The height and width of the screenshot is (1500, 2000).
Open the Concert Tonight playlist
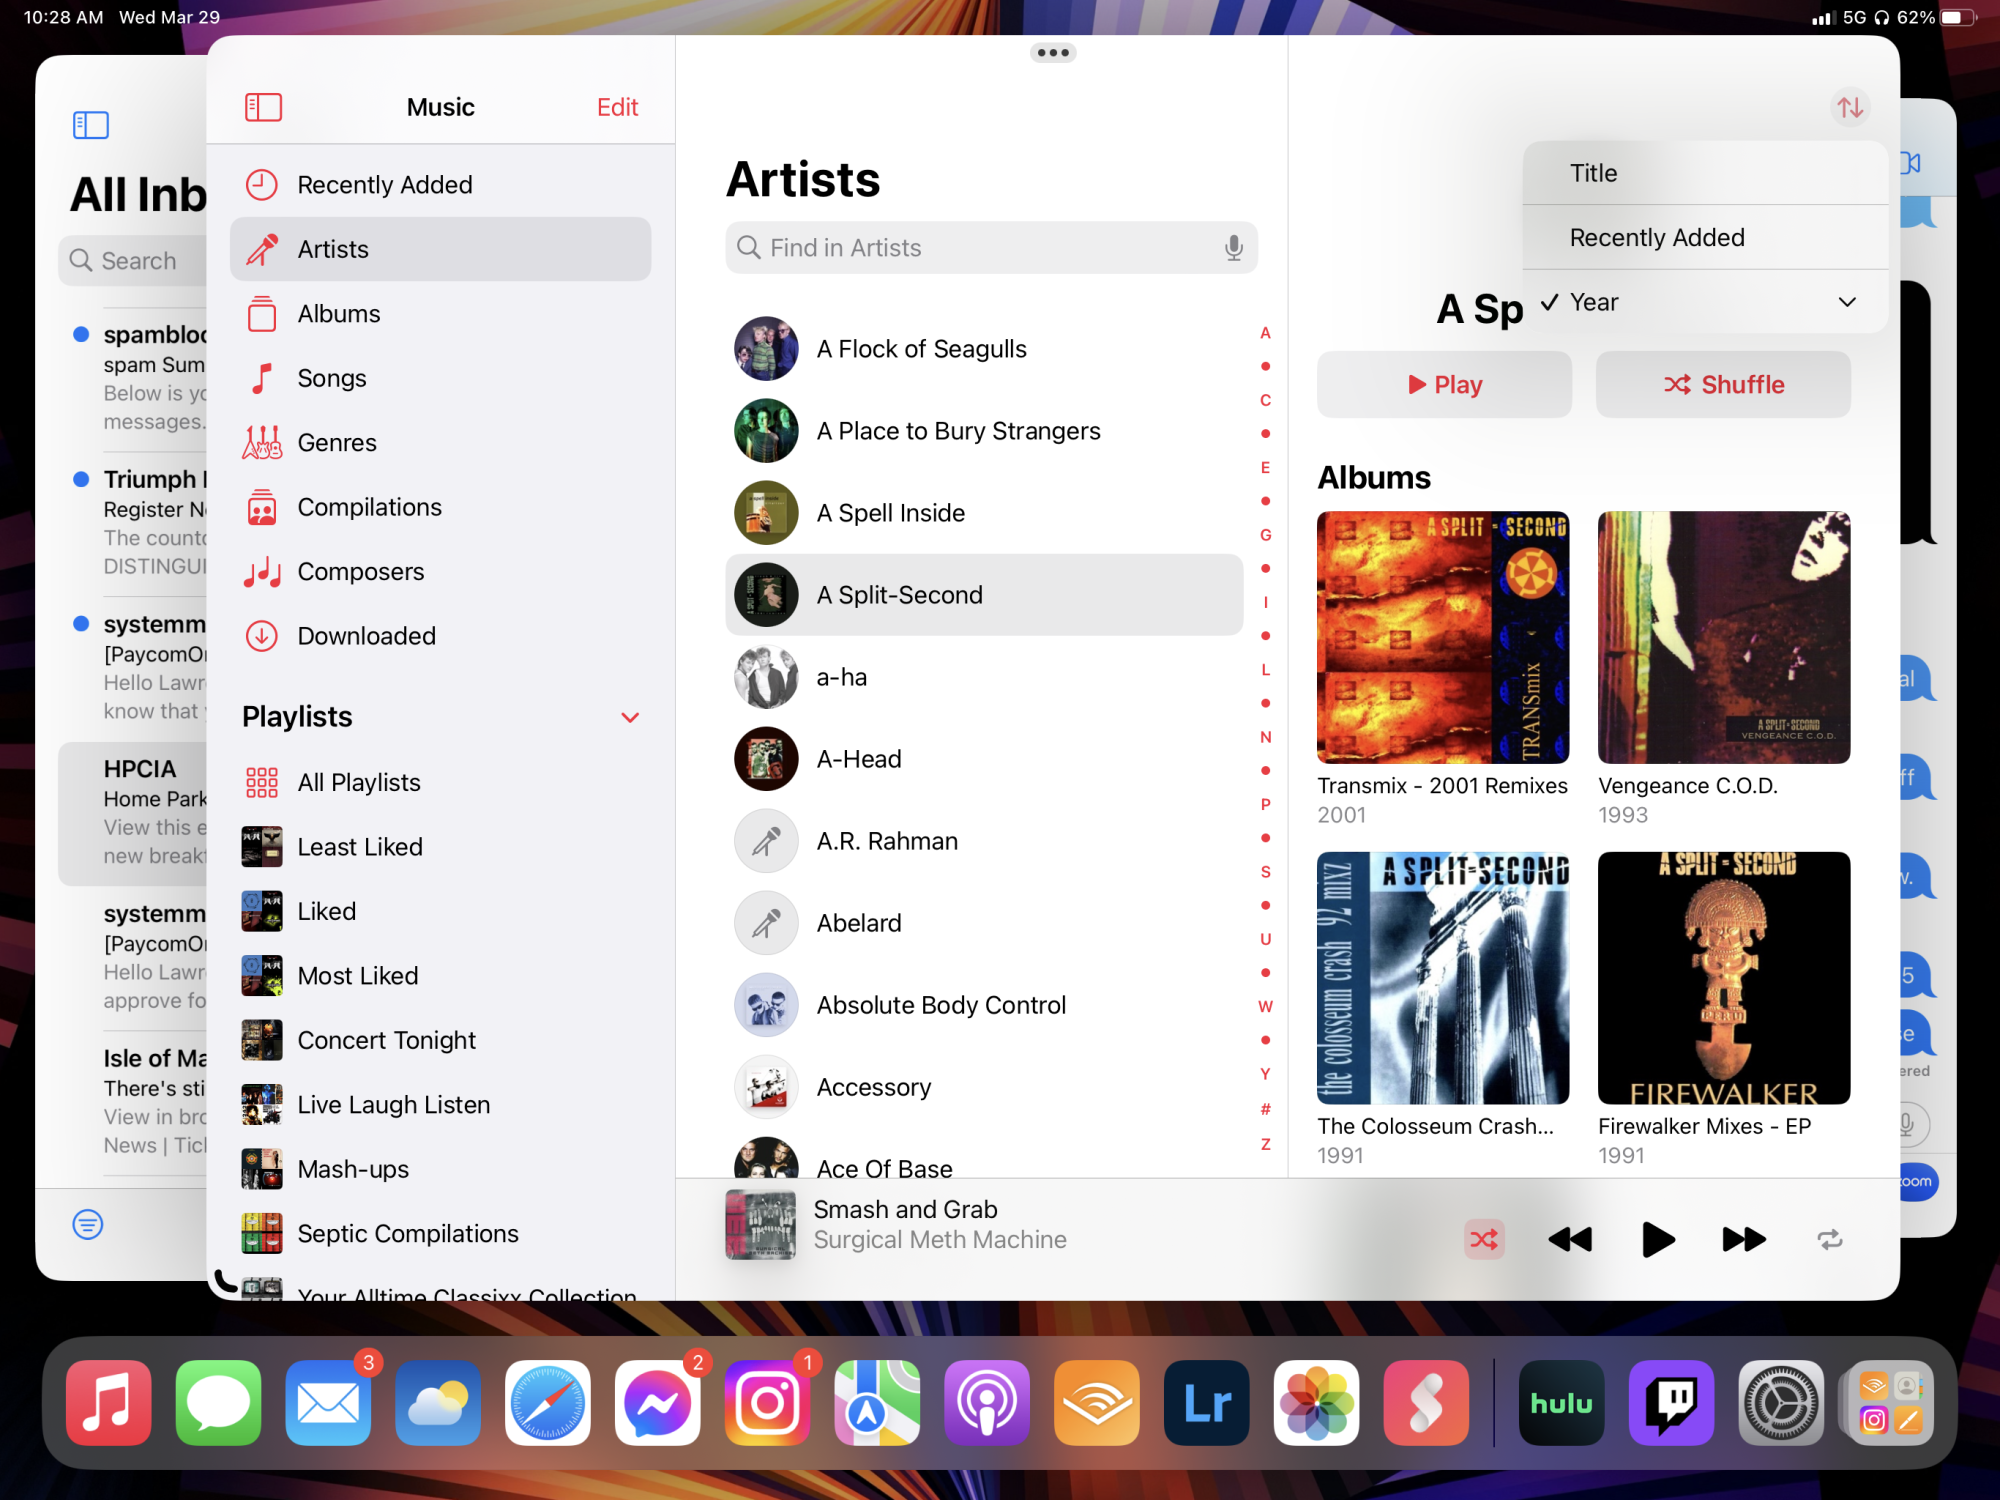click(x=440, y=1040)
